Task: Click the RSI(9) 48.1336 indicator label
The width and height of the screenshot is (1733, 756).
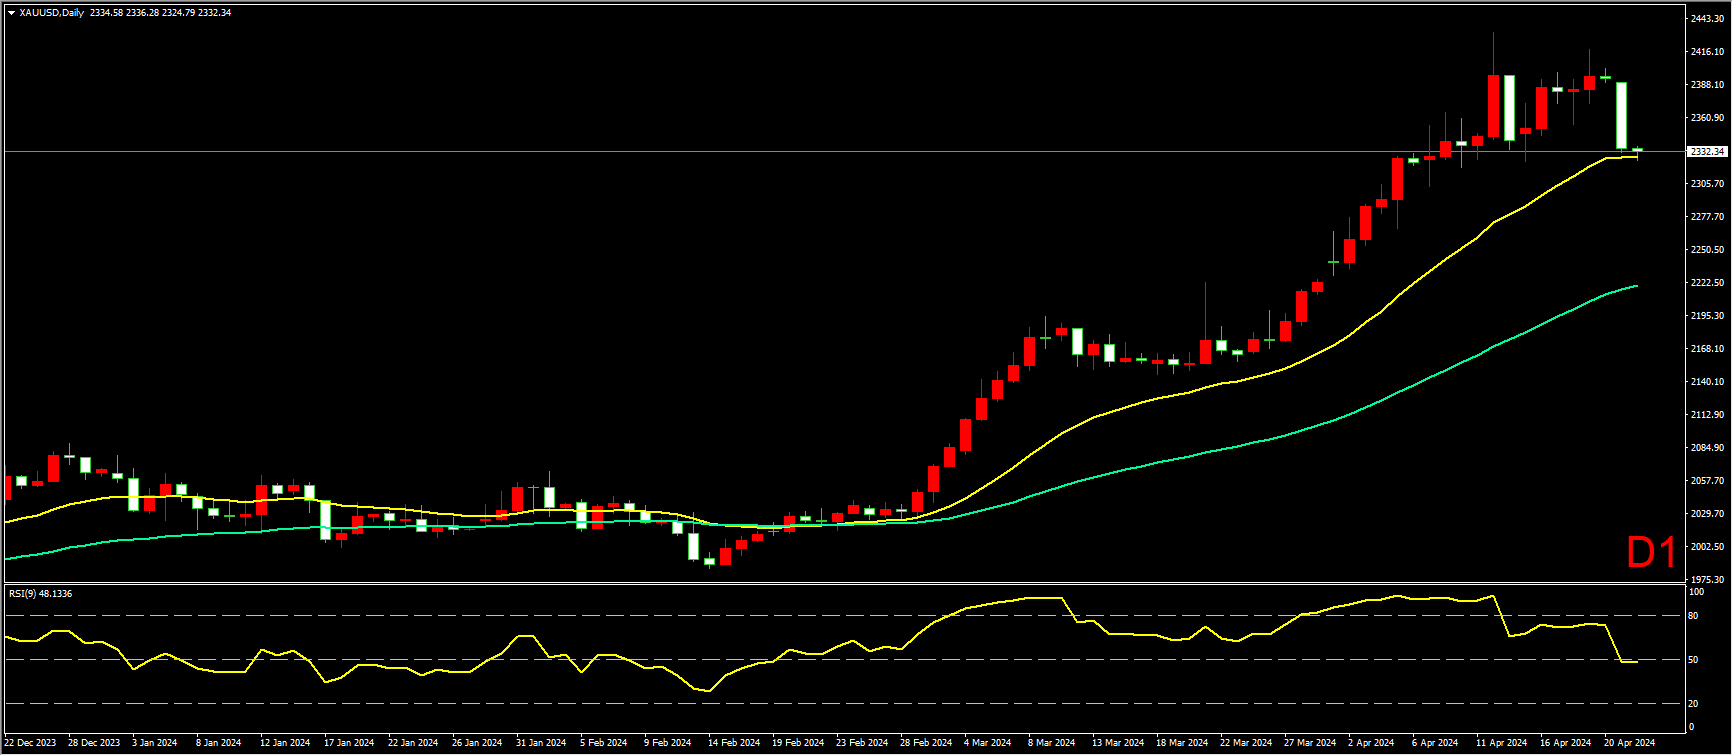Action: coord(41,593)
